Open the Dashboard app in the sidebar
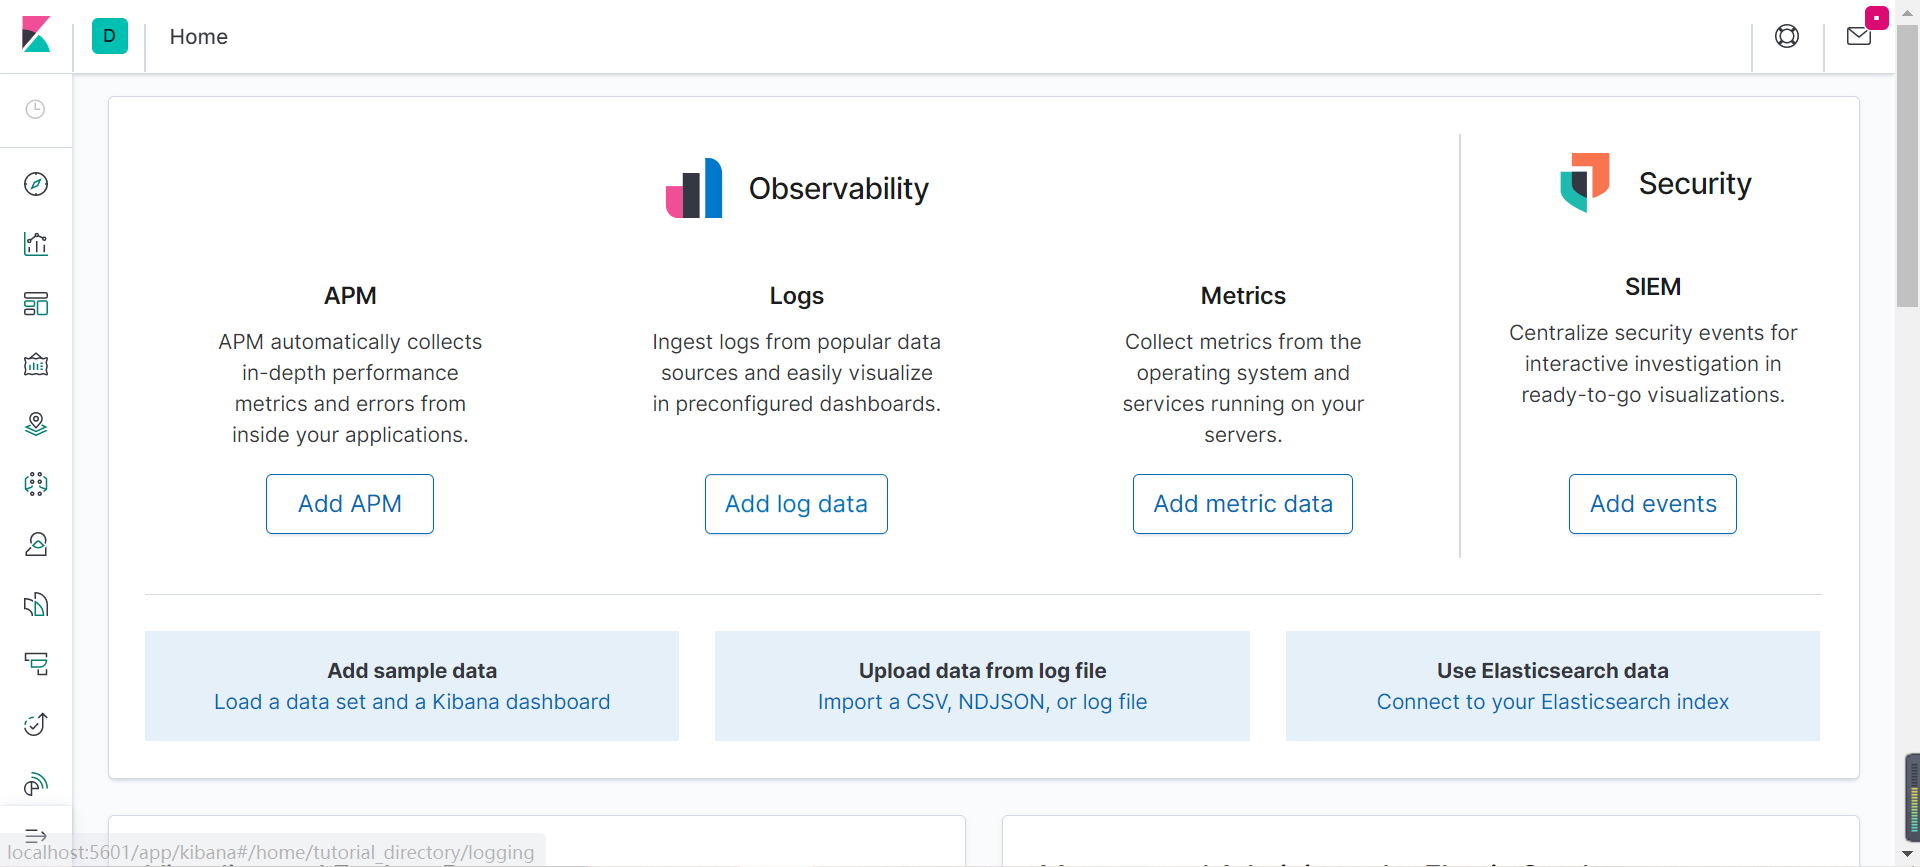Screen dimensions: 1920x867 pyautogui.click(x=36, y=304)
